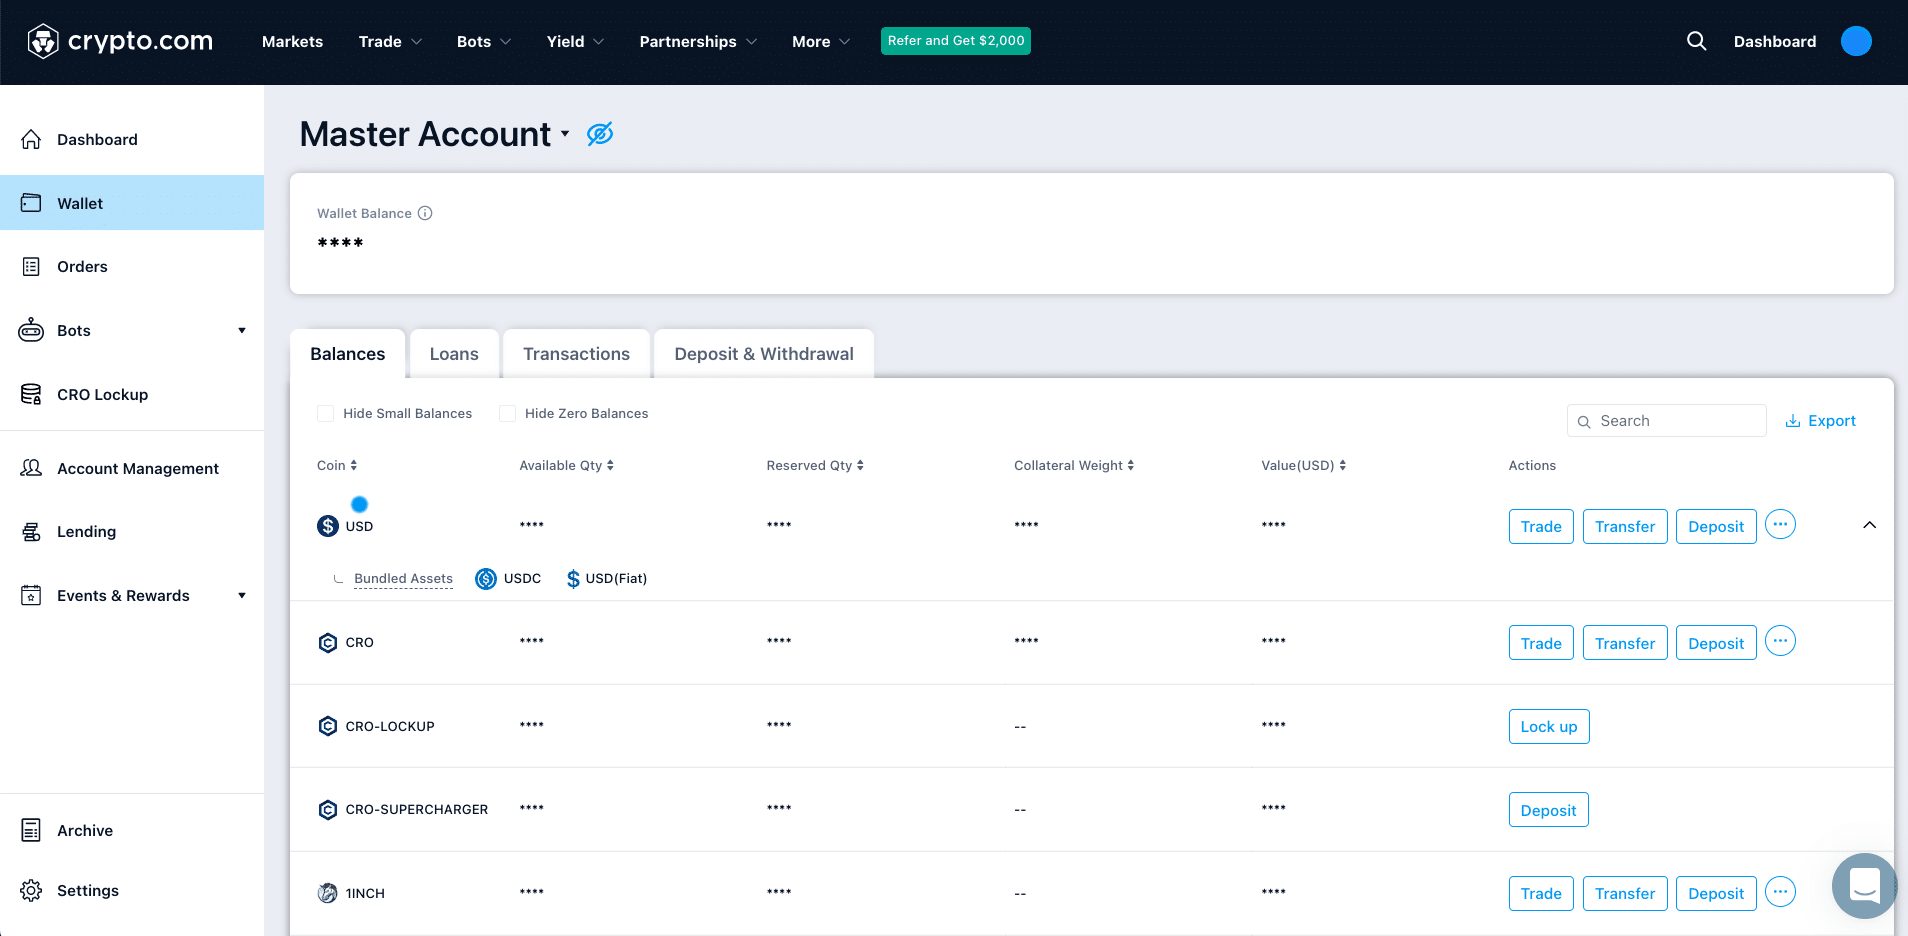
Task: Click the Orders list icon in sidebar
Action: pos(31,266)
